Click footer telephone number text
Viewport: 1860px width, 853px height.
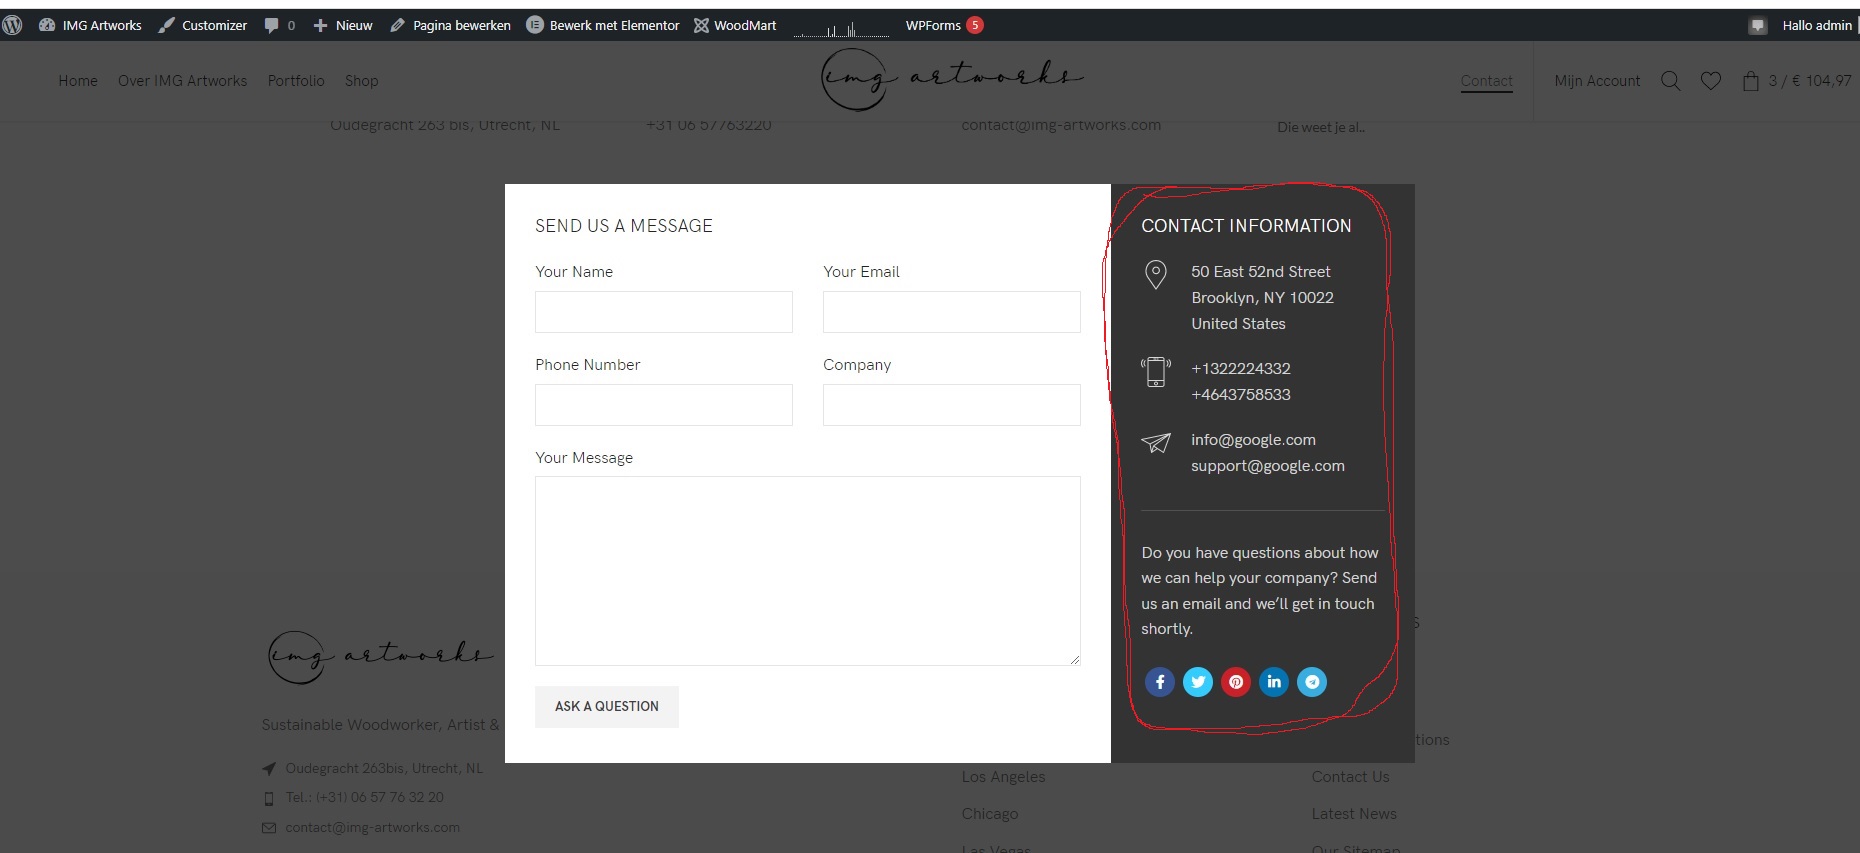click(365, 798)
